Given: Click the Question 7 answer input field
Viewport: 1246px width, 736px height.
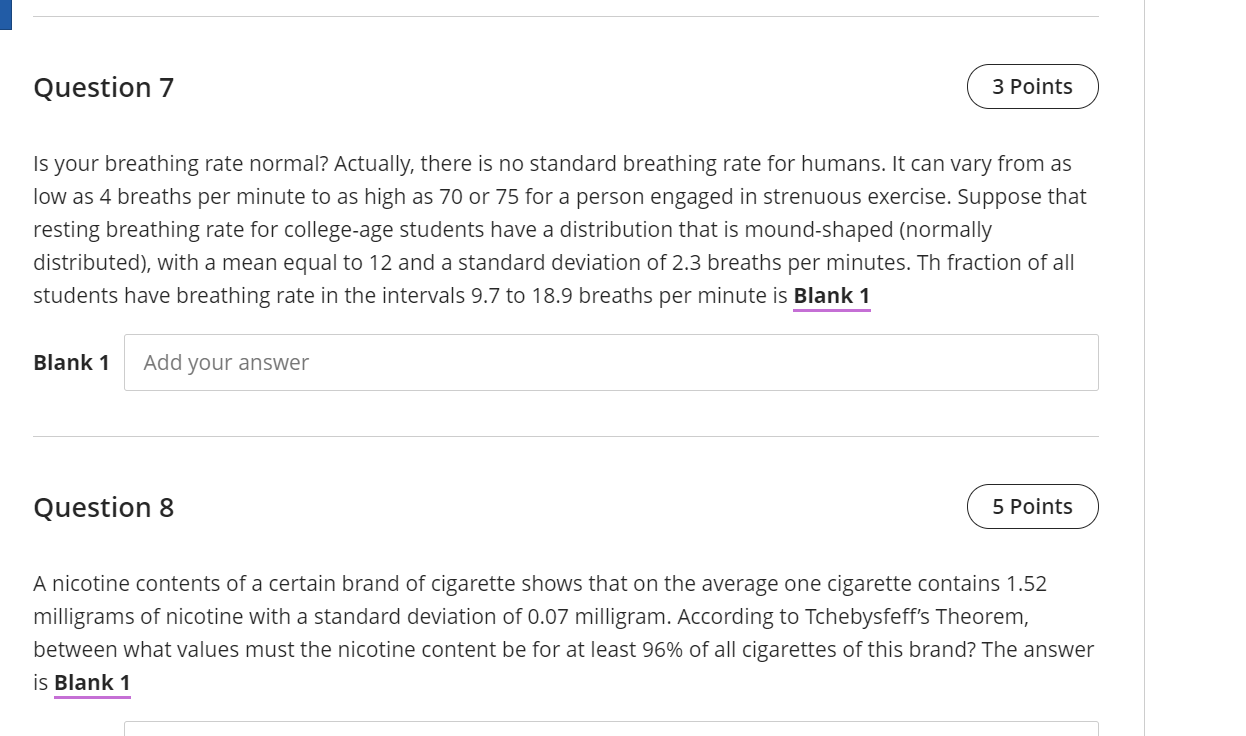Looking at the screenshot, I should (x=611, y=362).
